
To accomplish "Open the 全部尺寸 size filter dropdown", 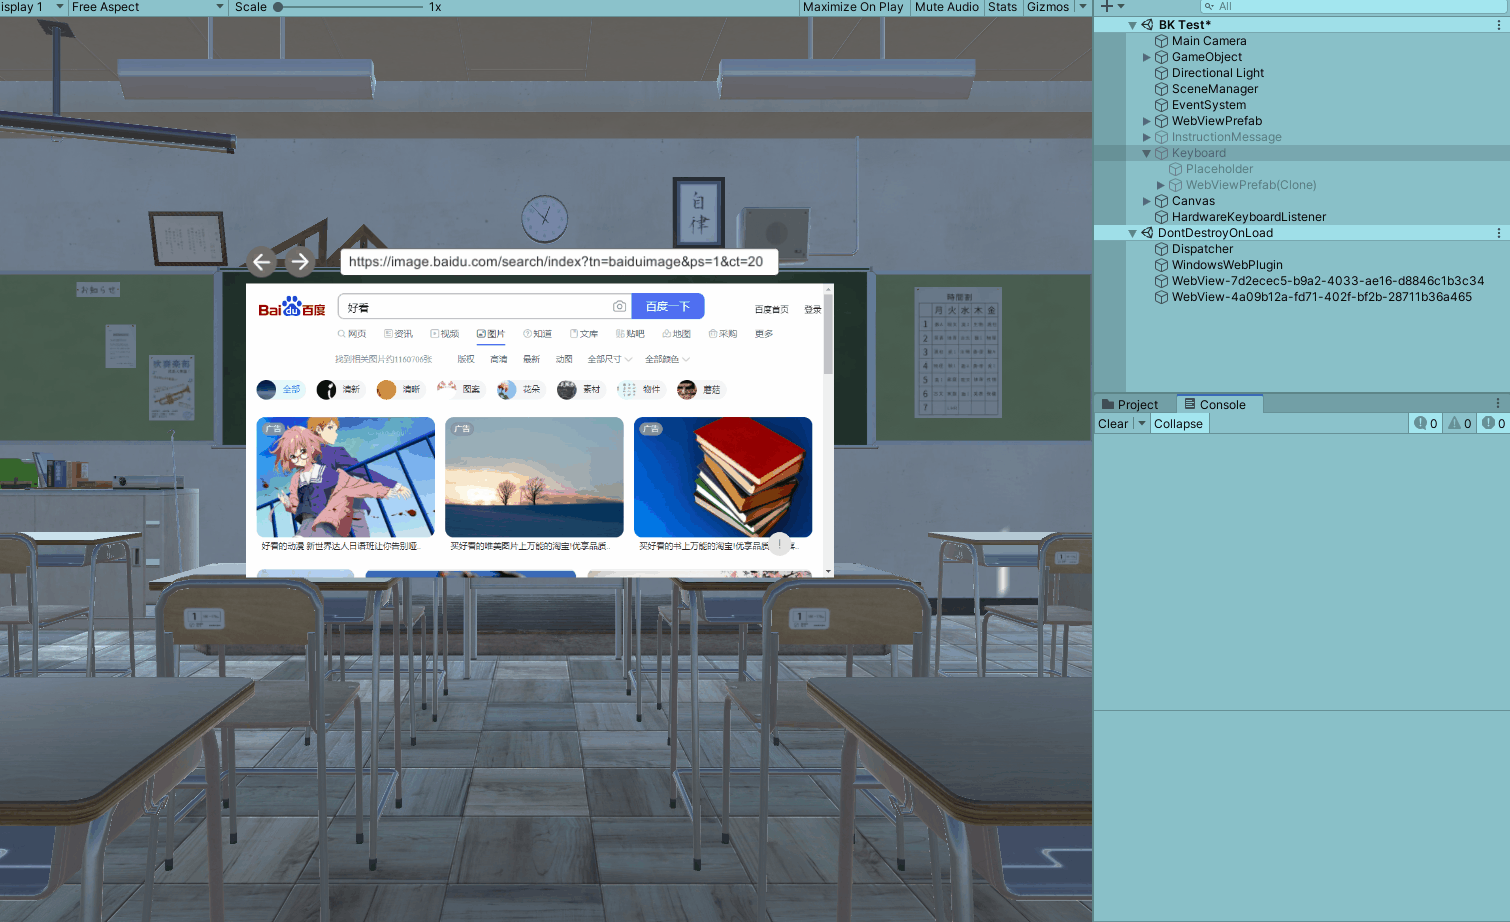I will point(609,359).
